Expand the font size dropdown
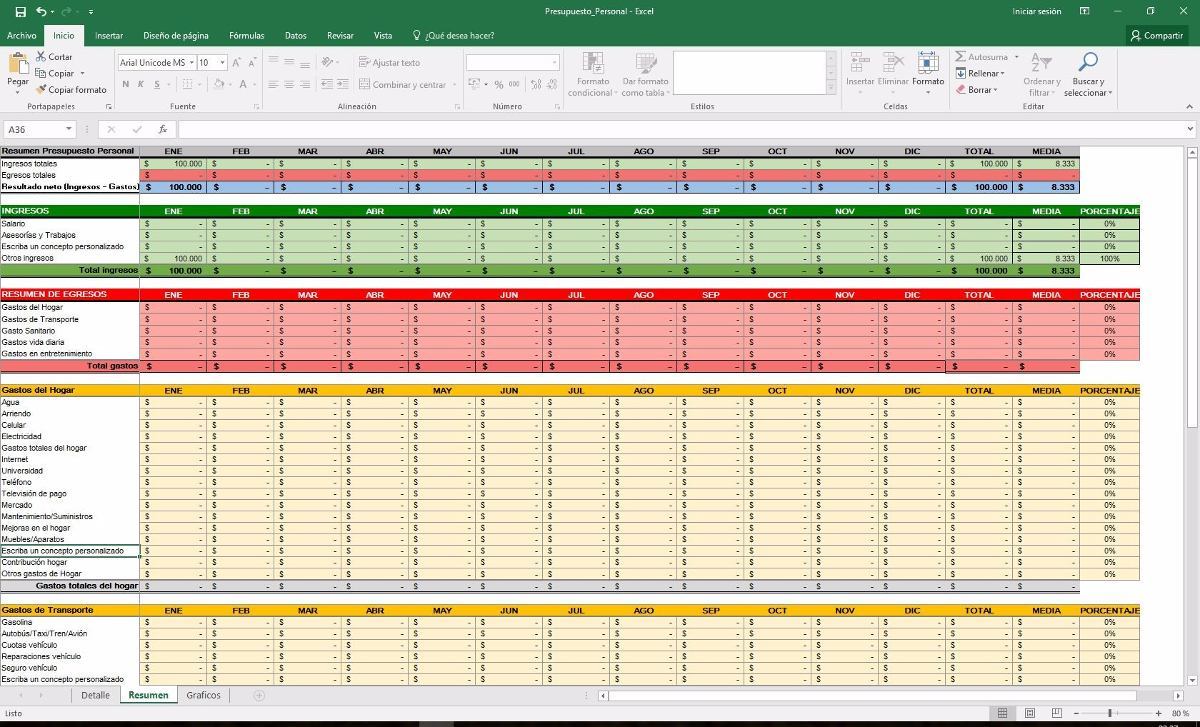 click(x=222, y=62)
